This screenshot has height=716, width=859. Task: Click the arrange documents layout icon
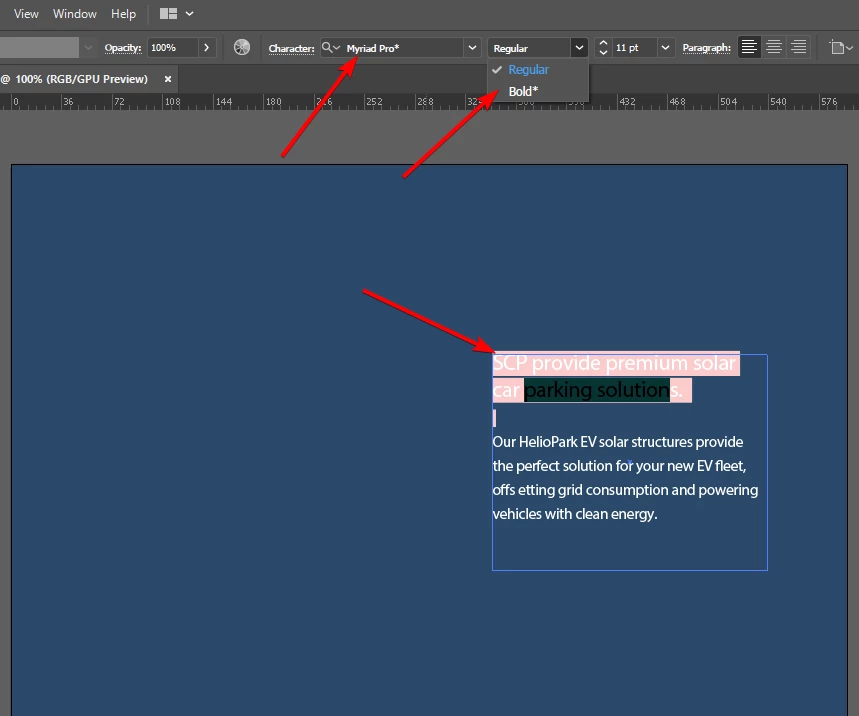pos(168,14)
